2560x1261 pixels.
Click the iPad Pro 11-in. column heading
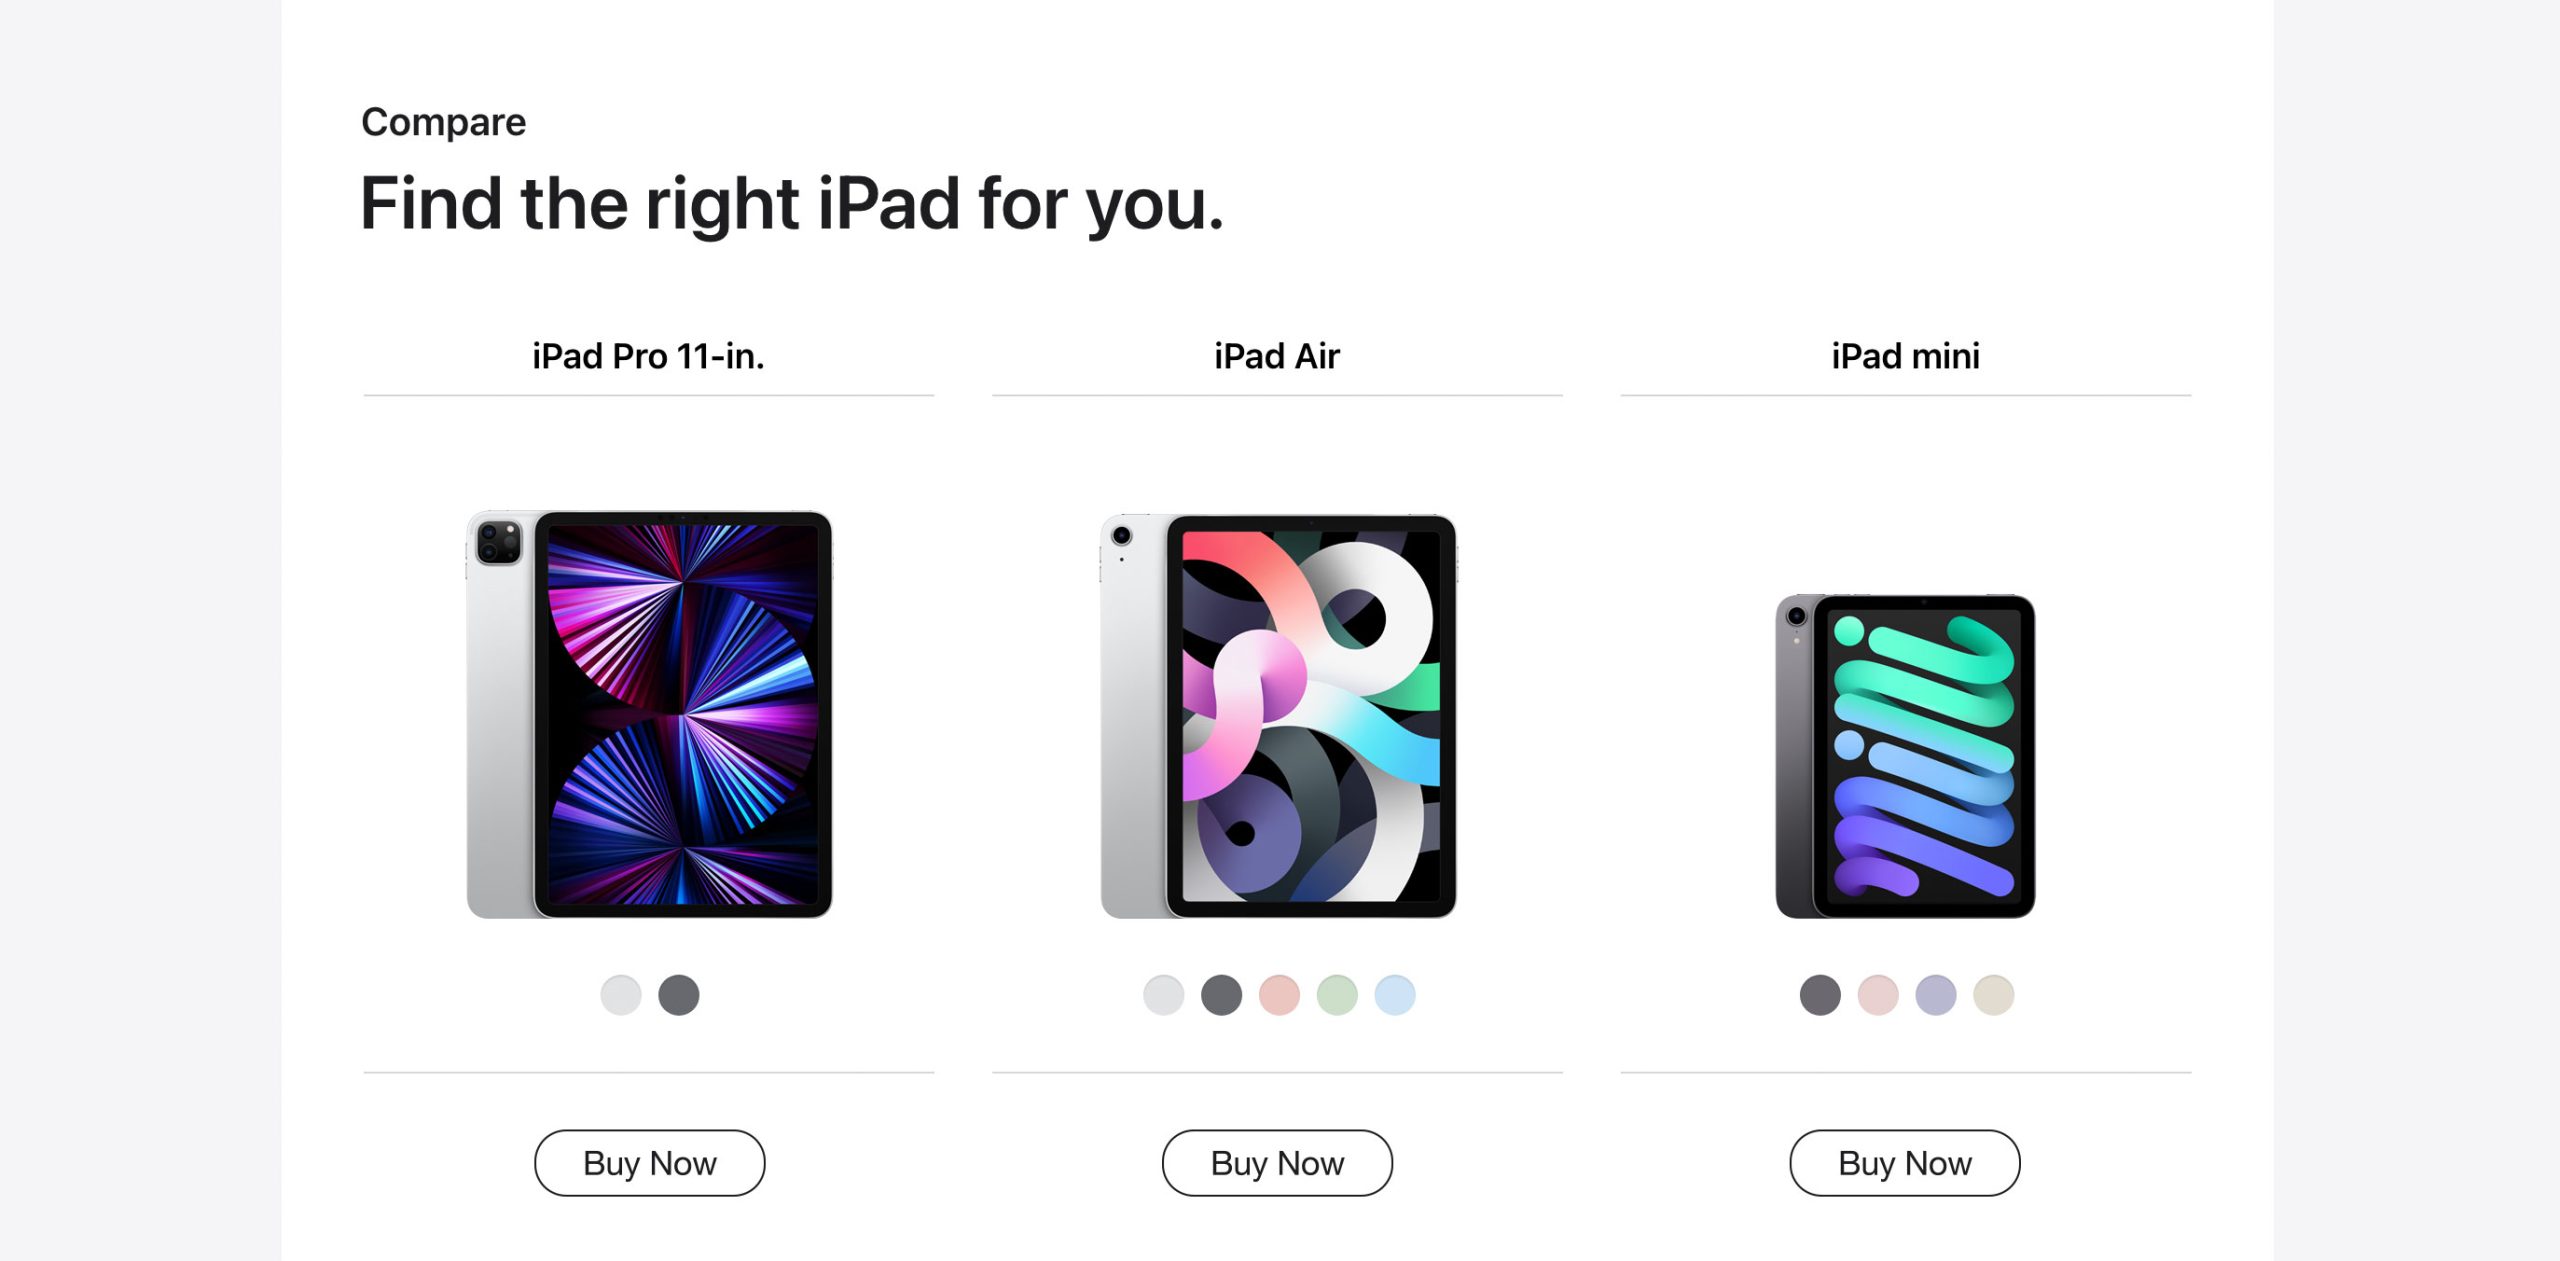pyautogui.click(x=648, y=356)
